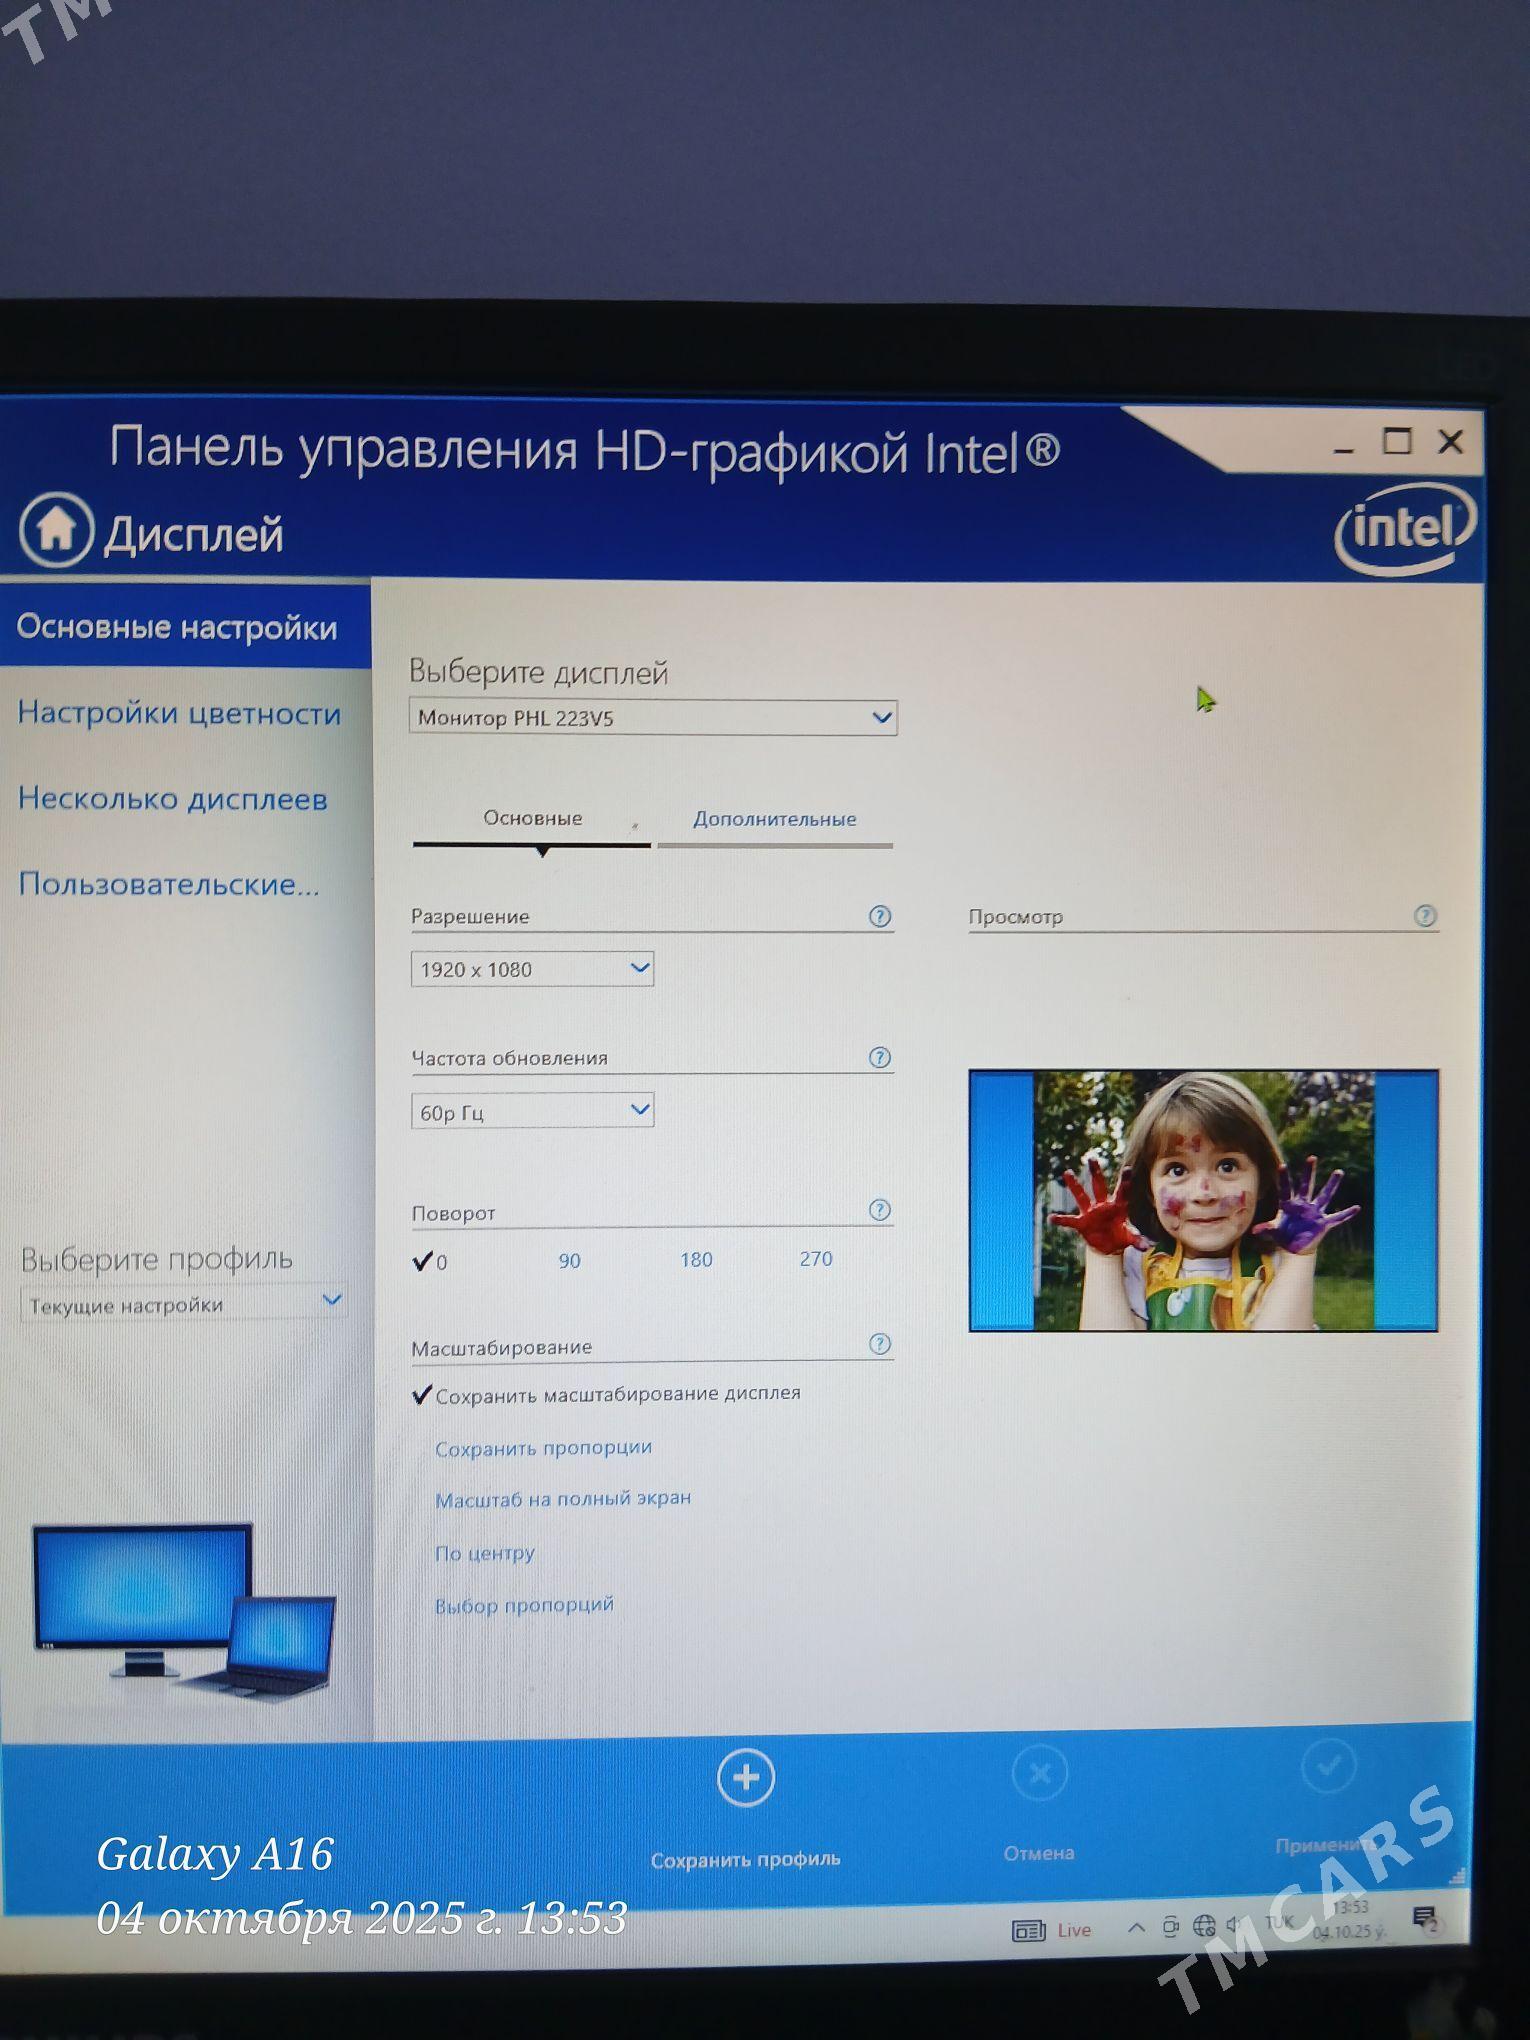Click the help icon beside Просмотр
The width and height of the screenshot is (1530, 2040).
point(1425,915)
